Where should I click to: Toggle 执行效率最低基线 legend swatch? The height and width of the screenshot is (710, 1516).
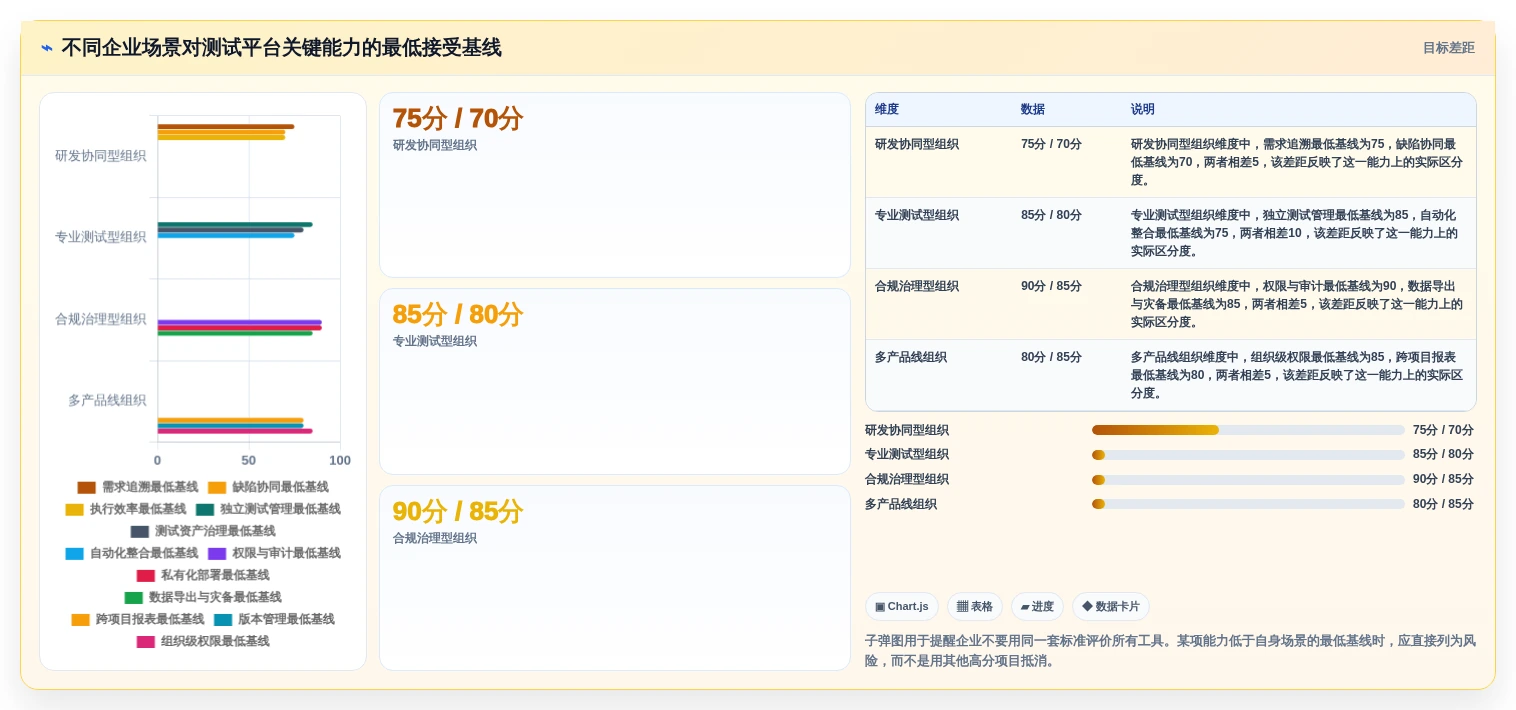75,510
